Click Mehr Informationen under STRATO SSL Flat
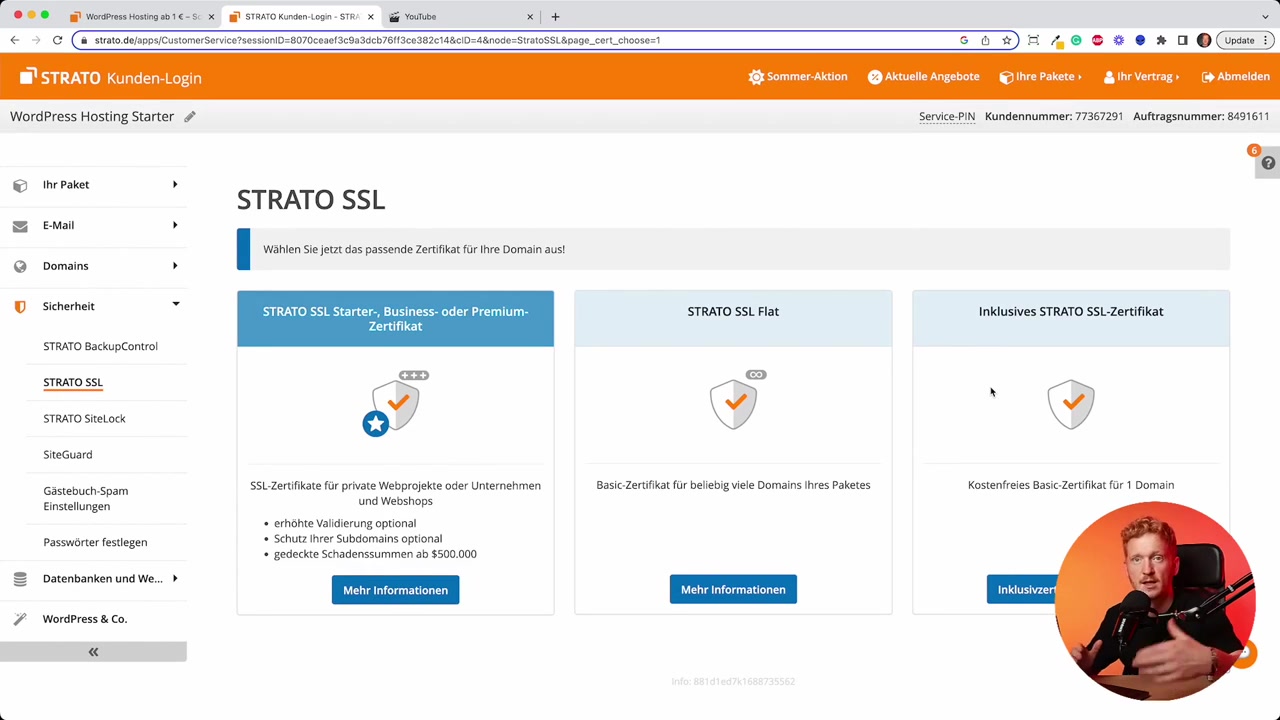Screen dimensions: 1280x720 pyautogui.click(x=733, y=589)
